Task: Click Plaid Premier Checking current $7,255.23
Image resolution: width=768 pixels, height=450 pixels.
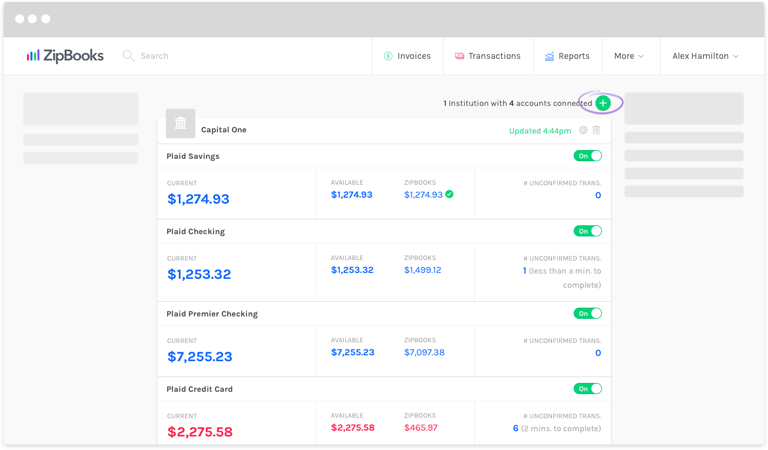Action: click(200, 356)
